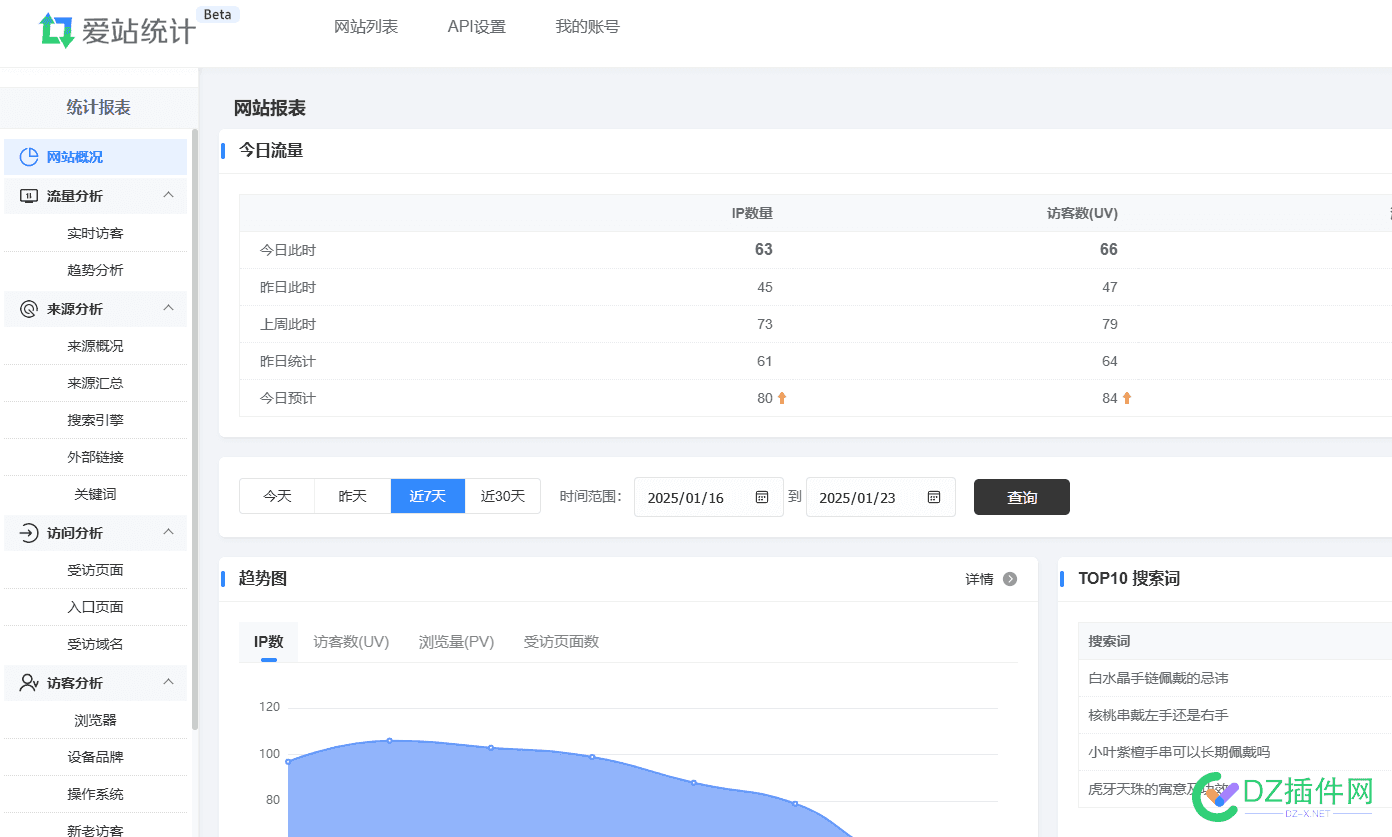
Task: Open 我的账号 in top navigation
Action: point(587,27)
